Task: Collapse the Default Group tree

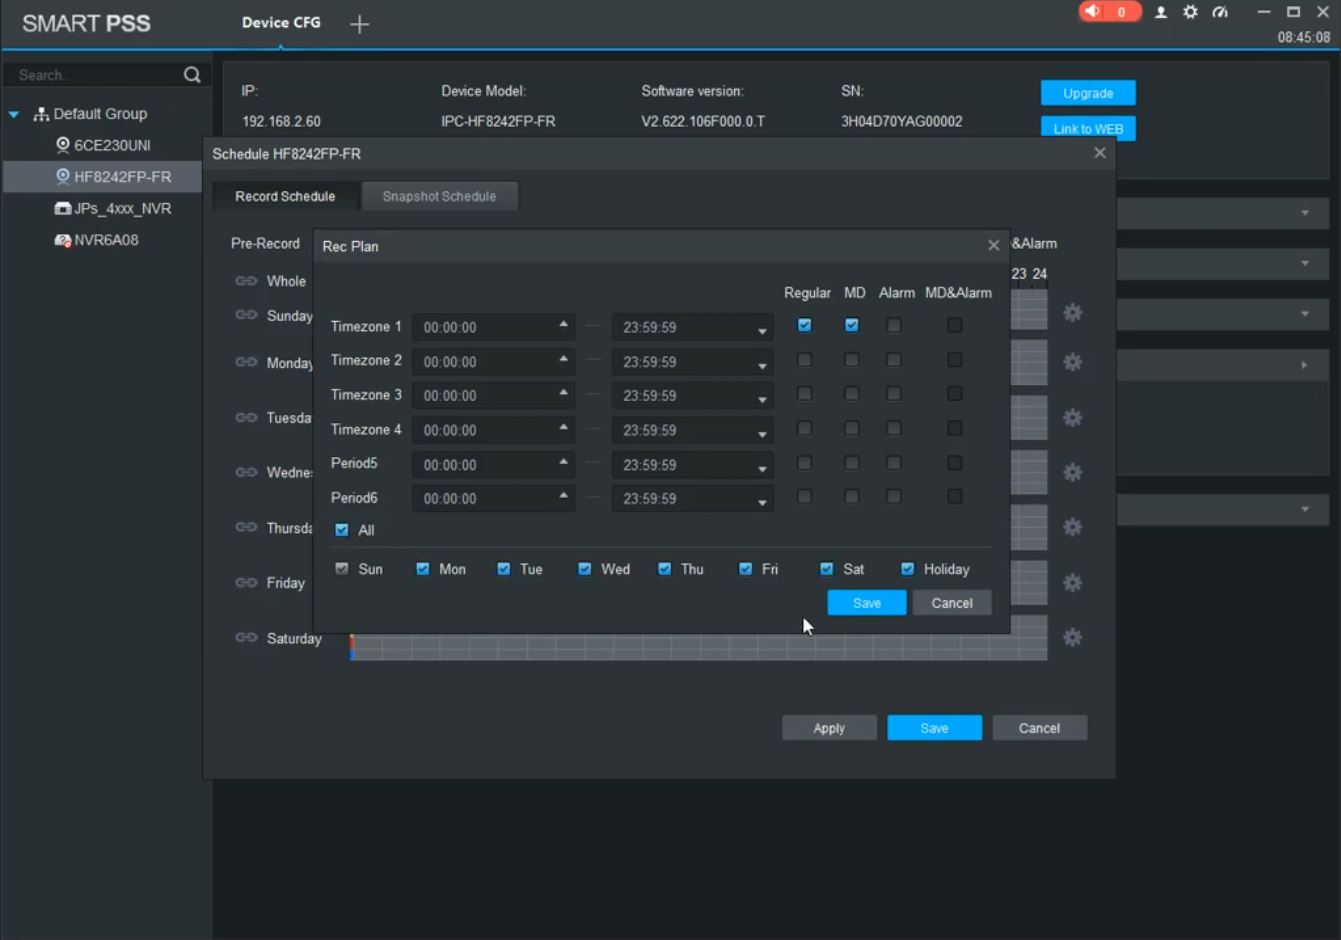Action: pos(14,114)
